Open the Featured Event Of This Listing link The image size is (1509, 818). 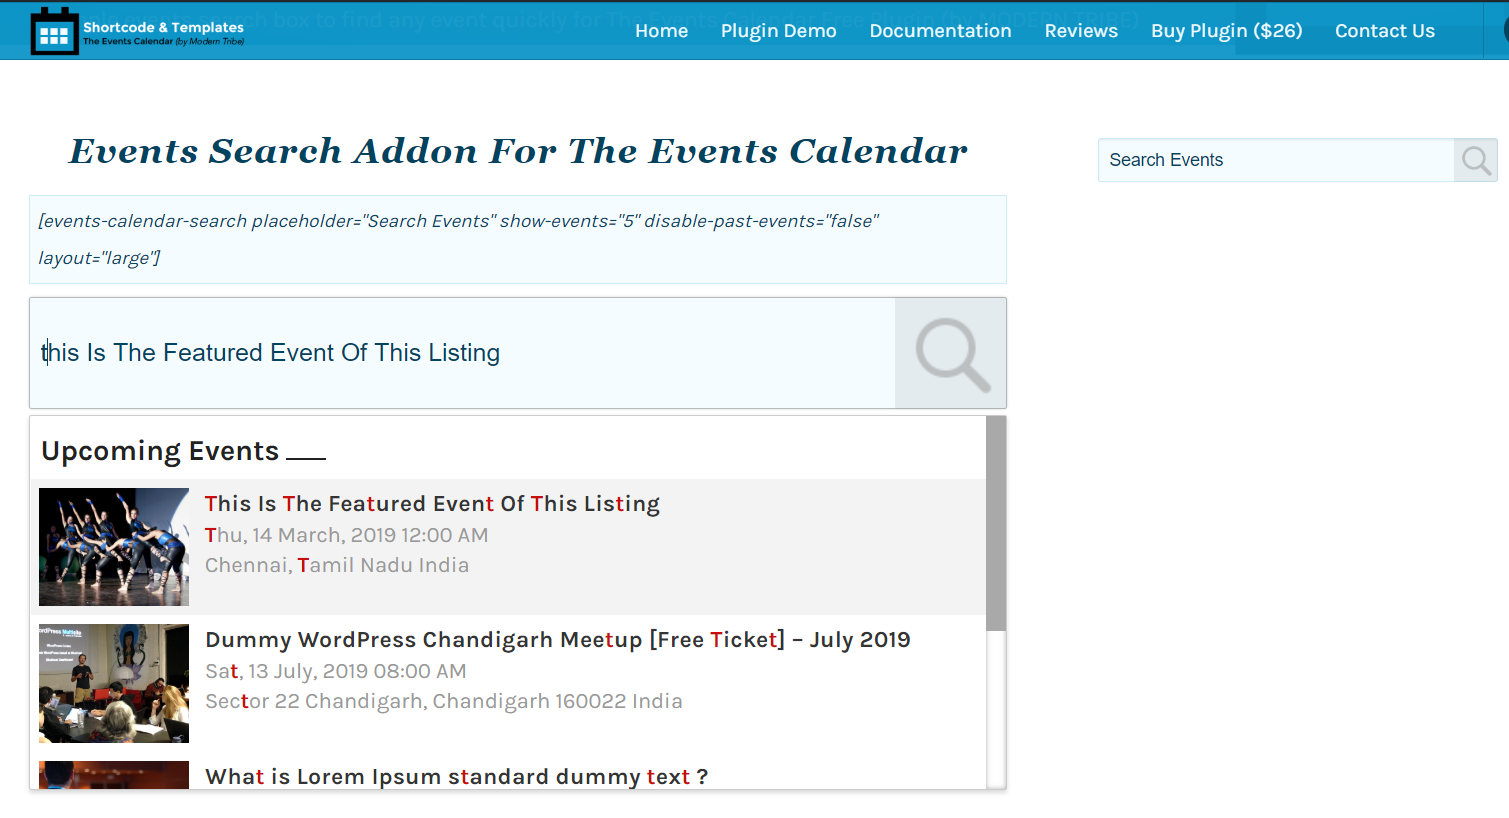click(x=431, y=503)
